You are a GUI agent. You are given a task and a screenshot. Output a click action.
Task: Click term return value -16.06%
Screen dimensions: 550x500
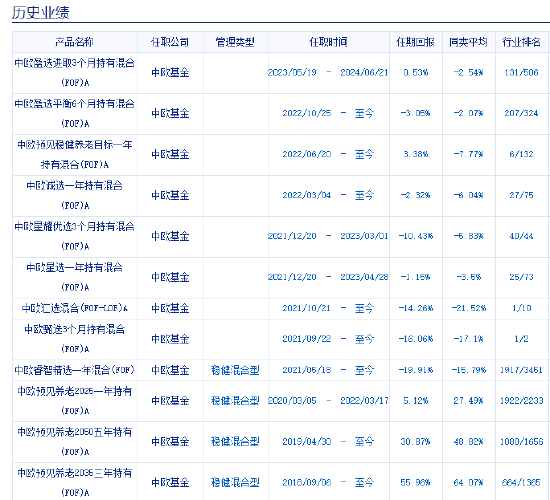(416, 339)
